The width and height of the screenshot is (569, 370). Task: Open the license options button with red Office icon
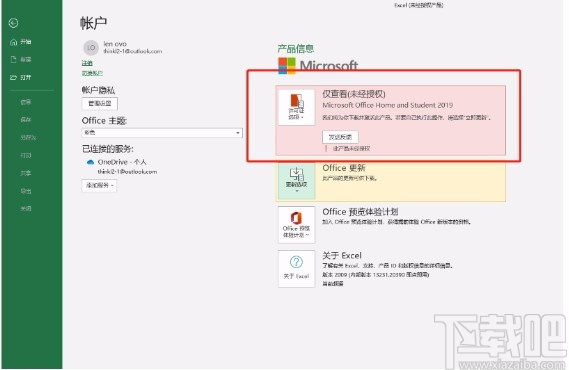point(296,107)
